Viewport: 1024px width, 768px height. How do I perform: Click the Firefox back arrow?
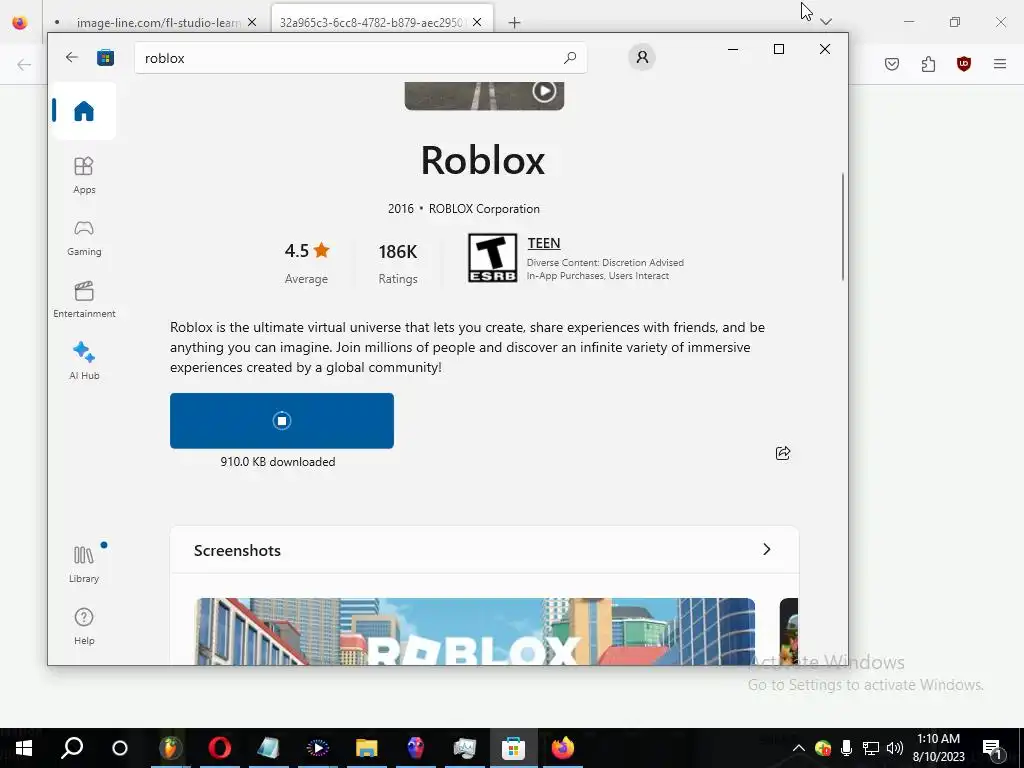[x=24, y=64]
